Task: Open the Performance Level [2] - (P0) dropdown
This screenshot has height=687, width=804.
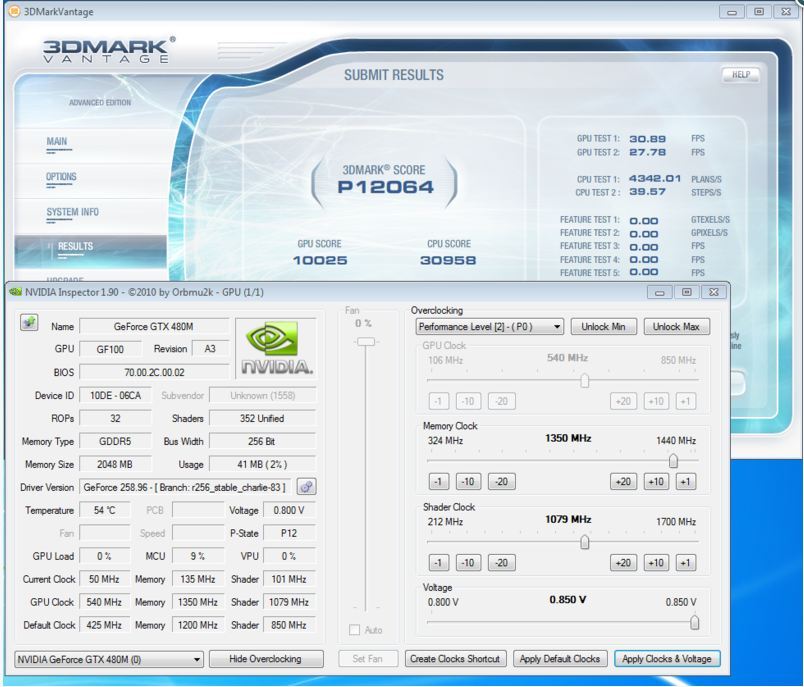Action: point(489,327)
